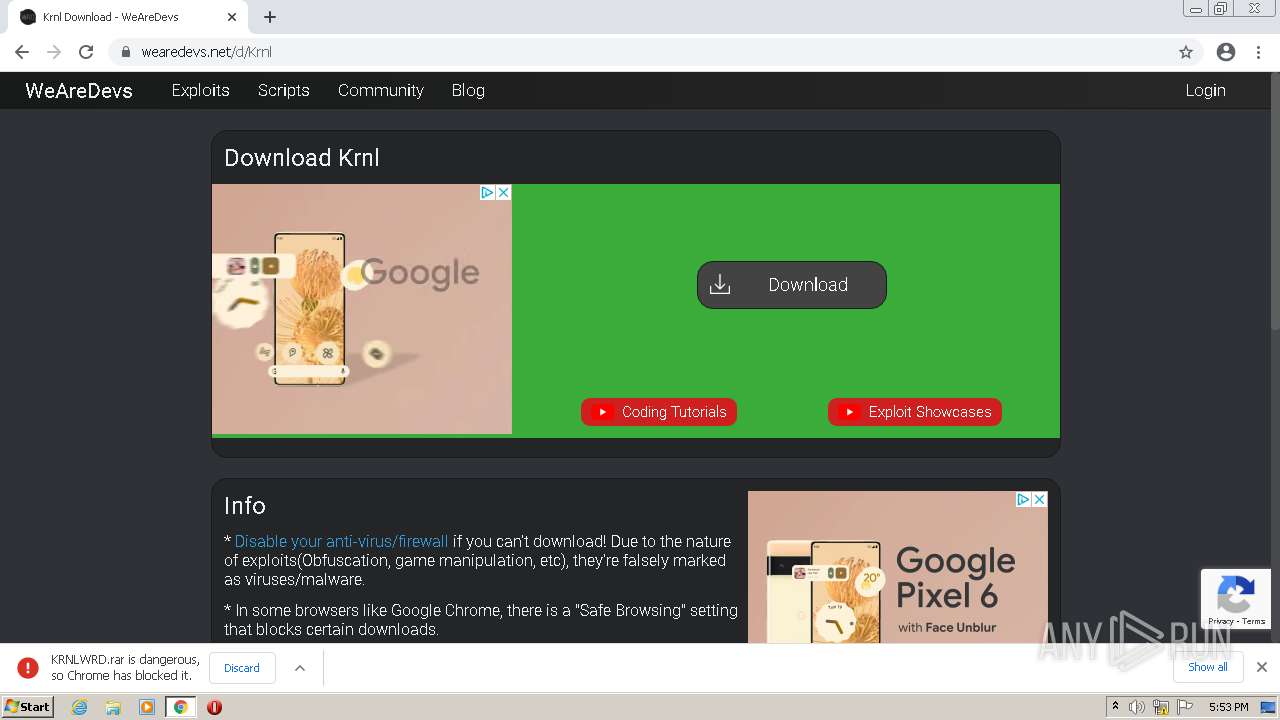The height and width of the screenshot is (720, 1280).
Task: Open the Chrome profile avatar icon
Action: [x=1226, y=52]
